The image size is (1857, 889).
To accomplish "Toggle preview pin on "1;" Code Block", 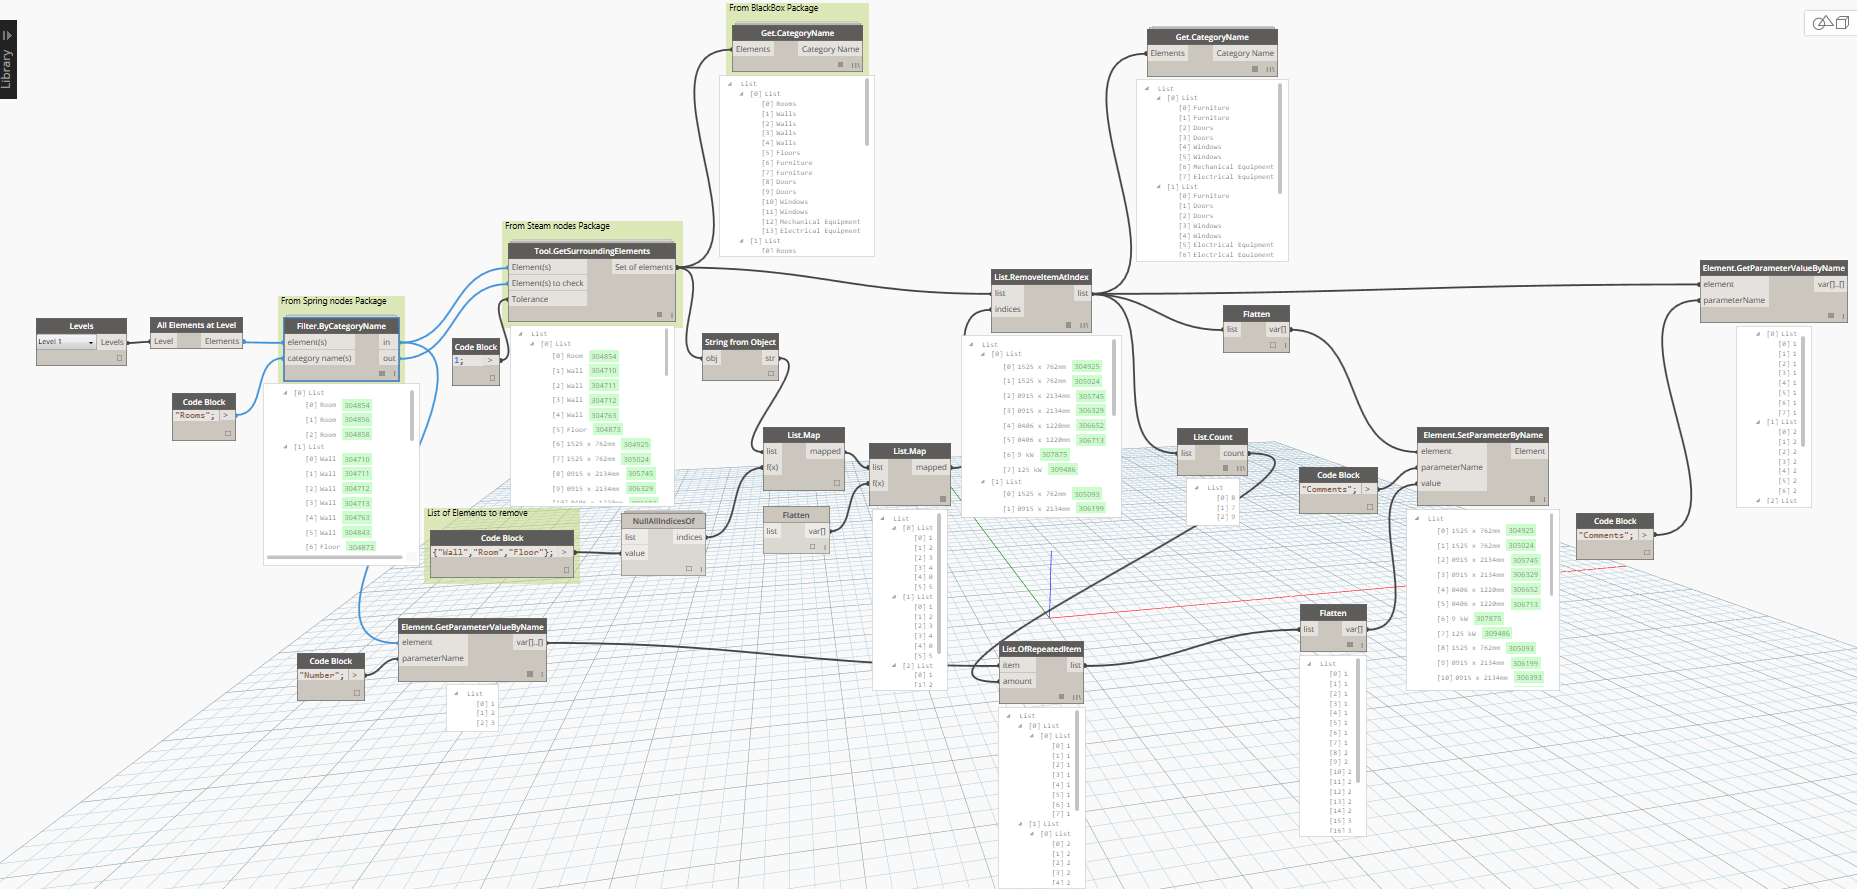I will coord(492,378).
